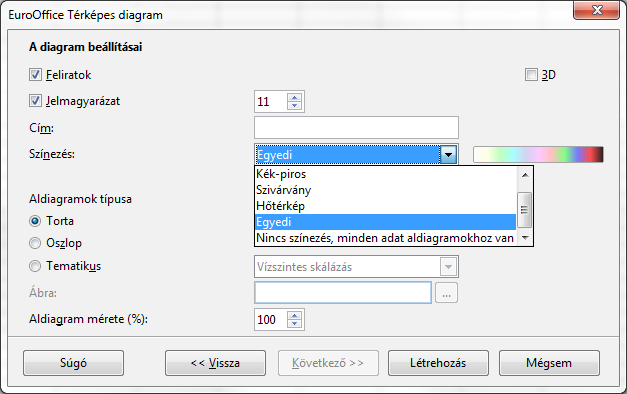Screen dimensions: 627x394
Task: Toggle the Jelmagyarázat checkbox
Action: tap(35, 101)
